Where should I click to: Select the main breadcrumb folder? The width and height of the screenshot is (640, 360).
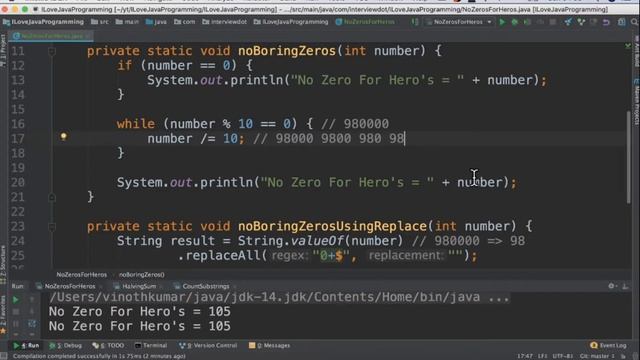click(x=127, y=22)
